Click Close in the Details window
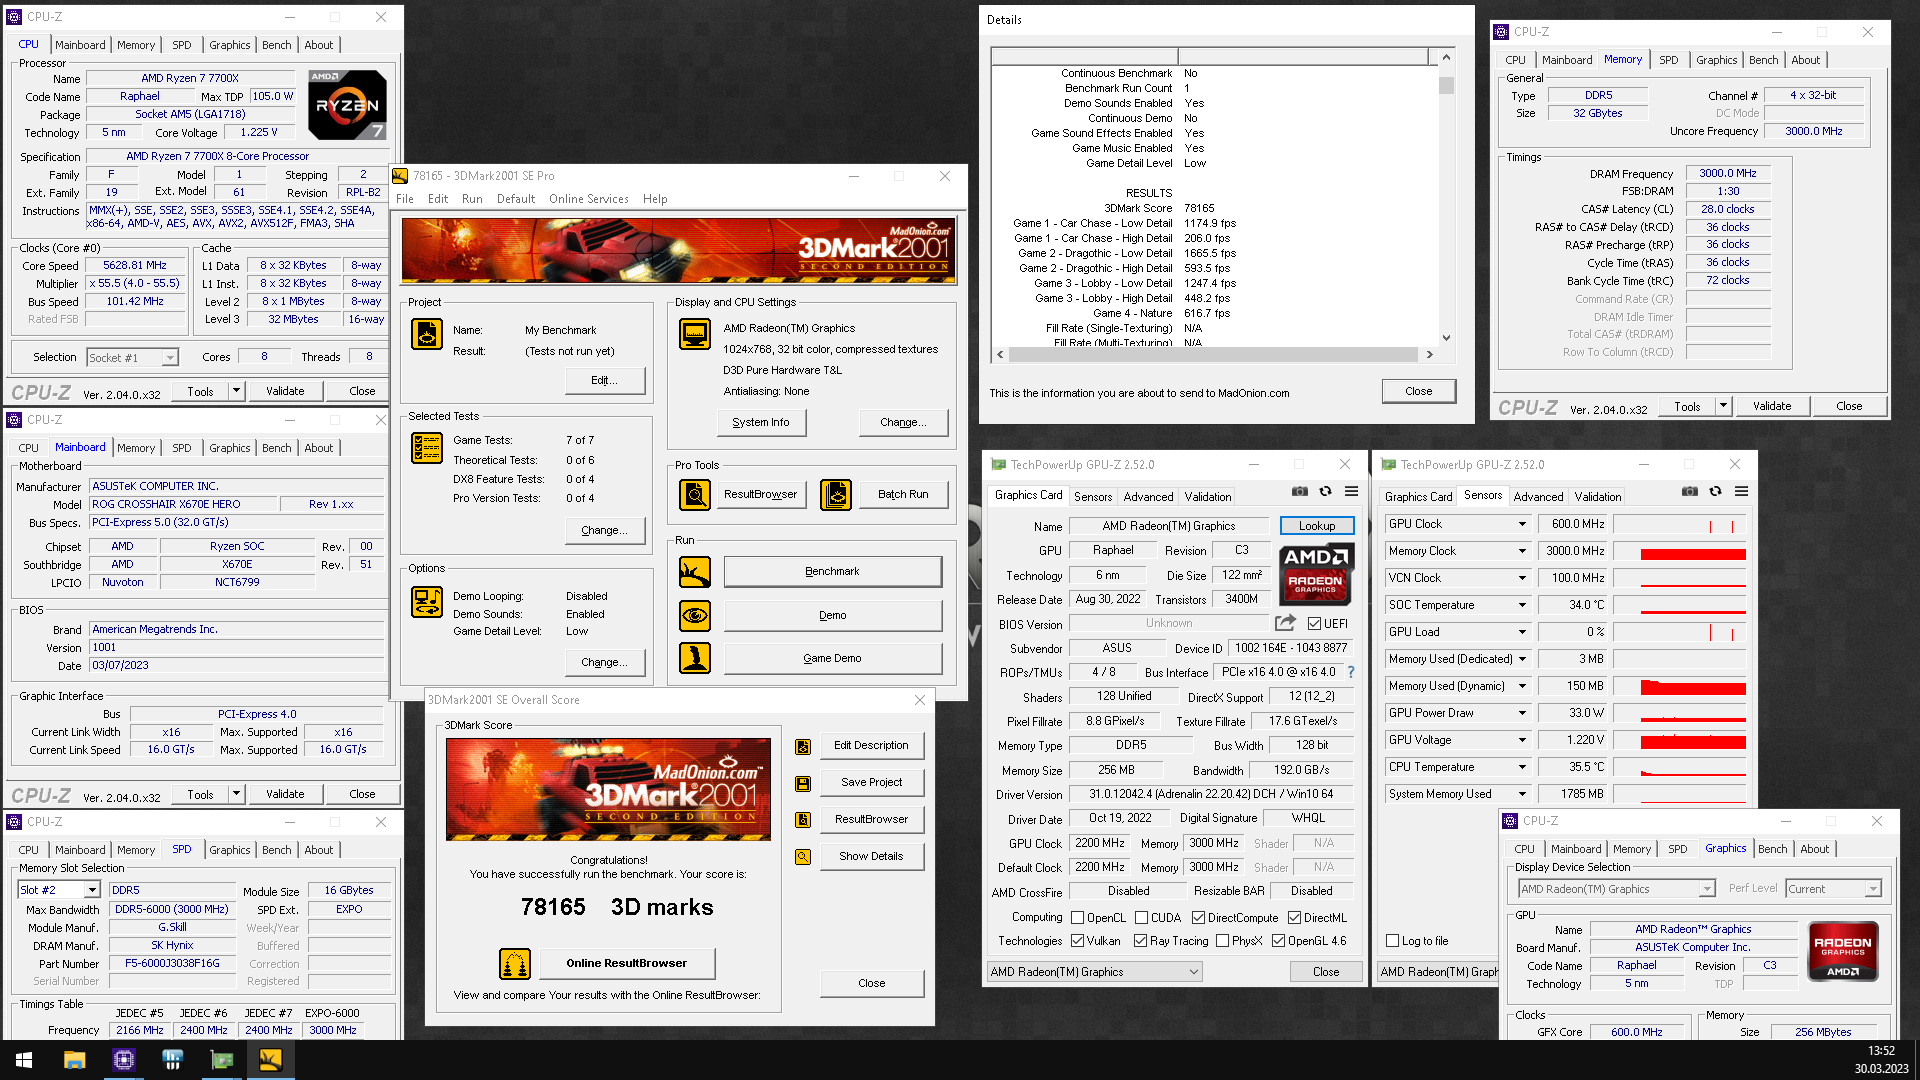This screenshot has width=1920, height=1080. pos(1418,391)
